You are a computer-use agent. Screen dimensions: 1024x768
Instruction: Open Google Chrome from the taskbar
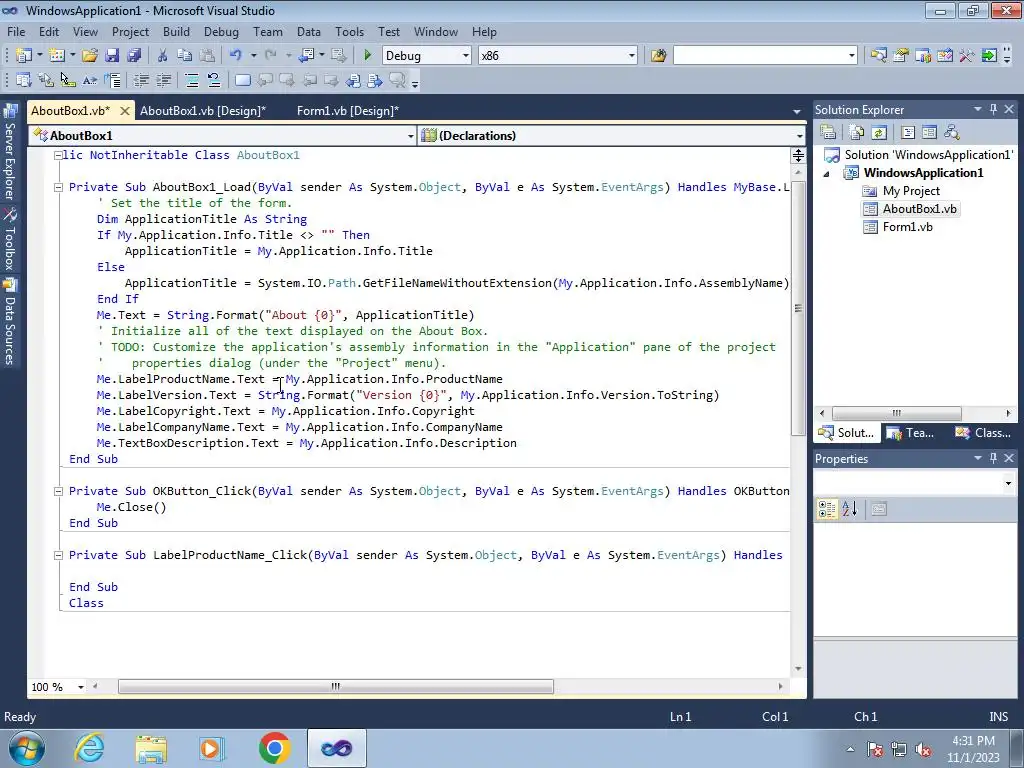point(274,748)
